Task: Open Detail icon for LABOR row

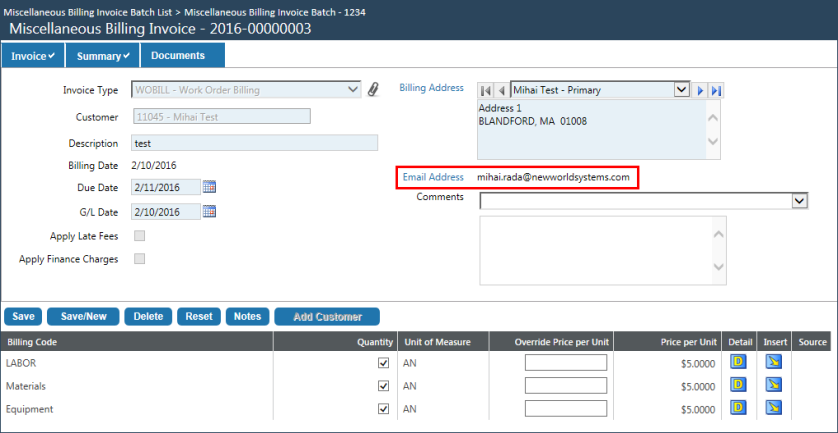Action: 738,362
